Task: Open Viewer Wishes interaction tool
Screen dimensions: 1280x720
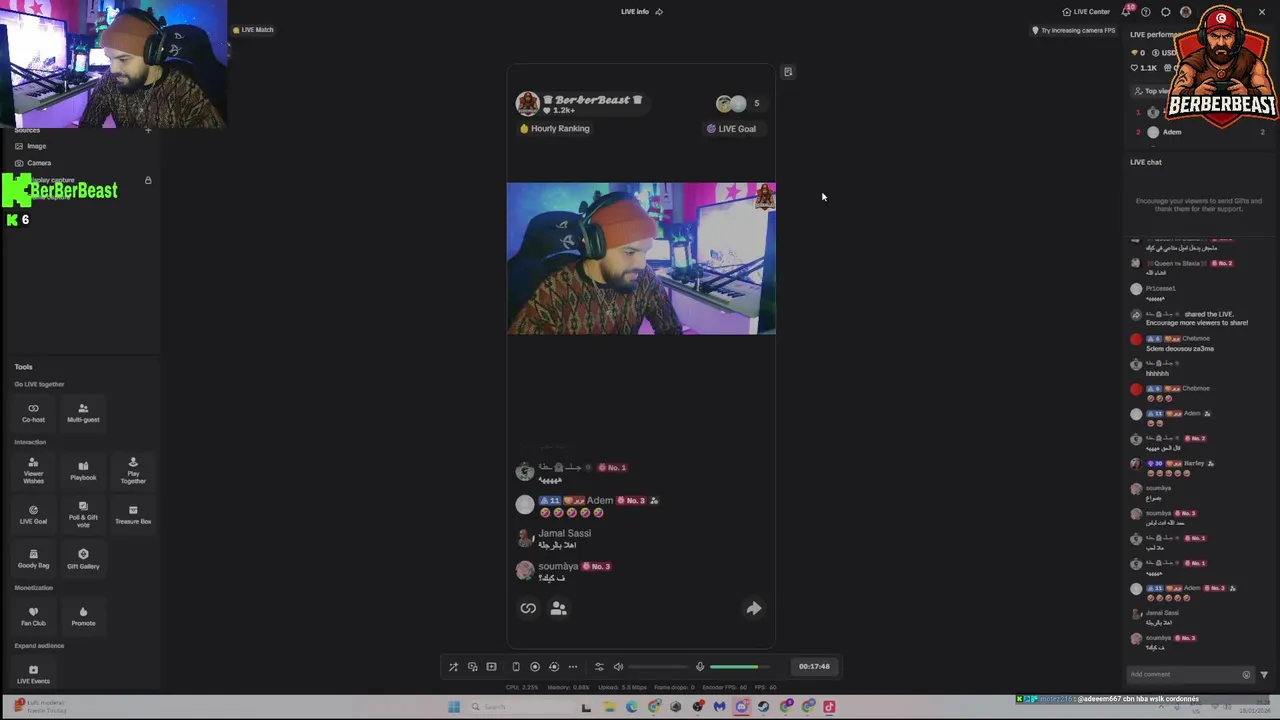Action: 33,470
